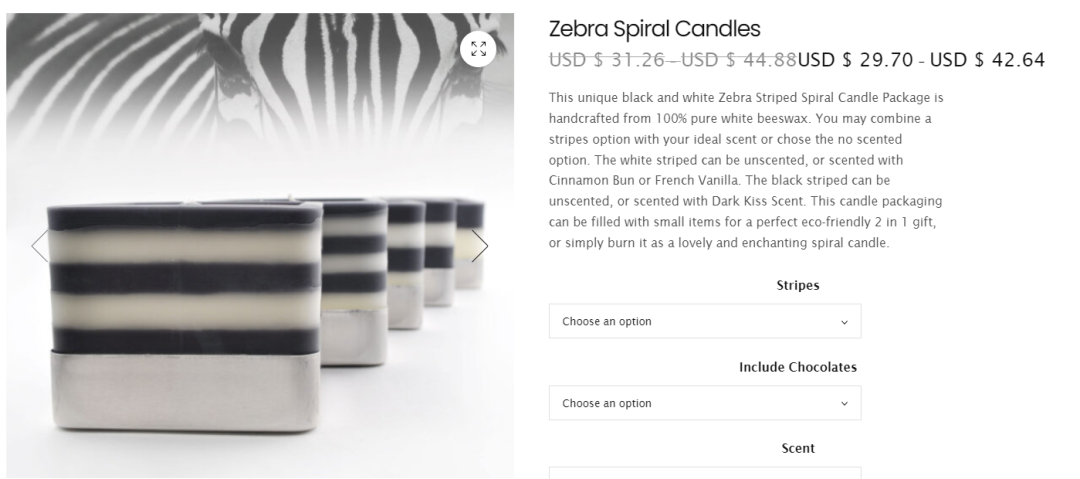This screenshot has height=479, width=1080.
Task: Click the product description paragraph
Action: click(746, 171)
